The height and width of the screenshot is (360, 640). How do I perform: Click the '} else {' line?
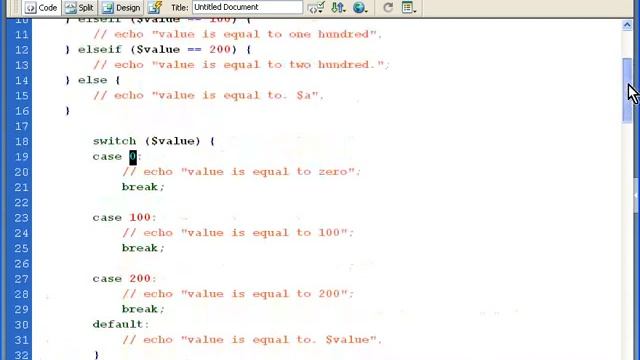pos(93,80)
